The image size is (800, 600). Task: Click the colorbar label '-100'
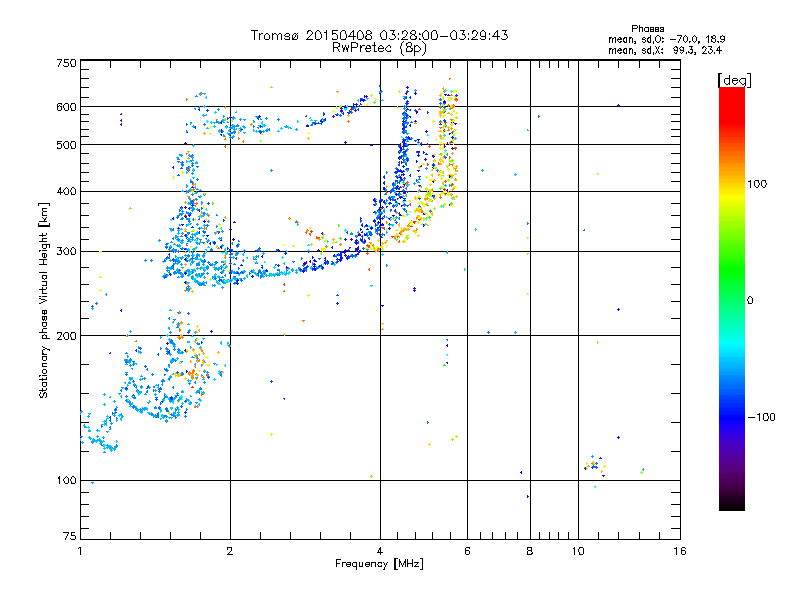click(x=761, y=417)
